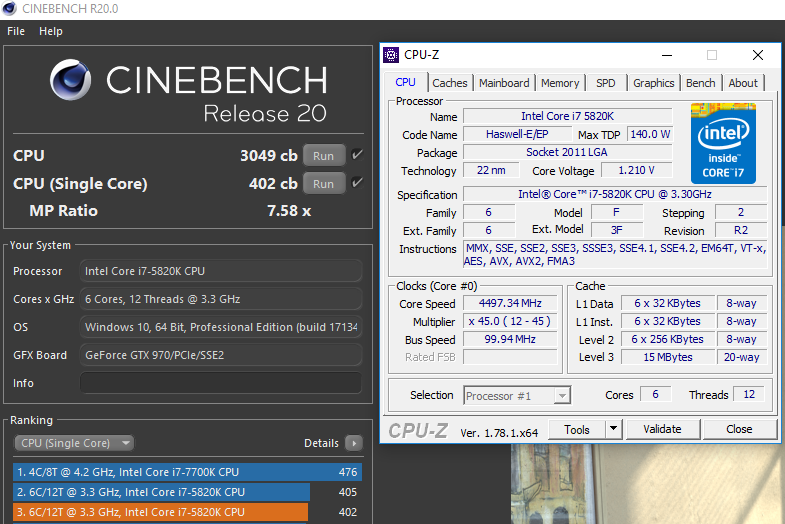Open the File menu in Cinebench

(x=16, y=31)
